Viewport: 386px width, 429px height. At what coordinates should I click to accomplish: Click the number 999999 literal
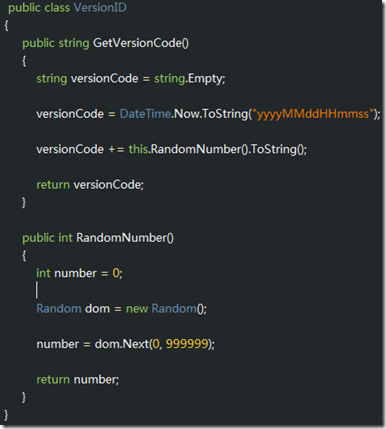point(187,344)
